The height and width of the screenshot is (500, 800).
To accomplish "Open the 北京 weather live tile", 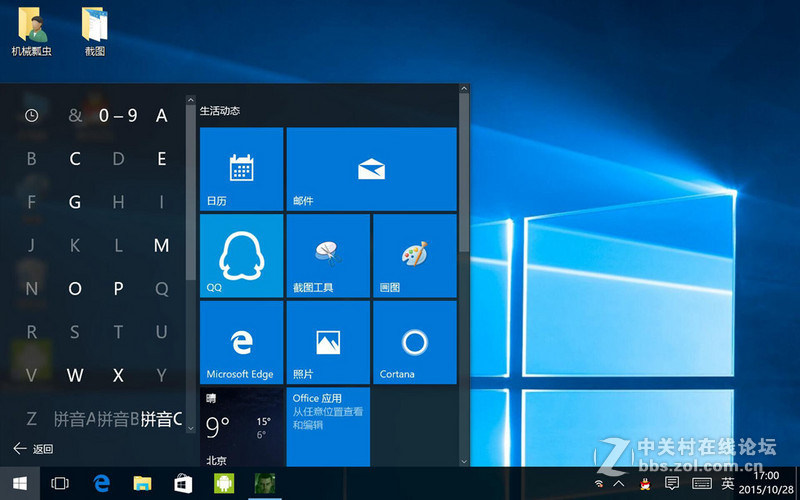I will click(241, 427).
